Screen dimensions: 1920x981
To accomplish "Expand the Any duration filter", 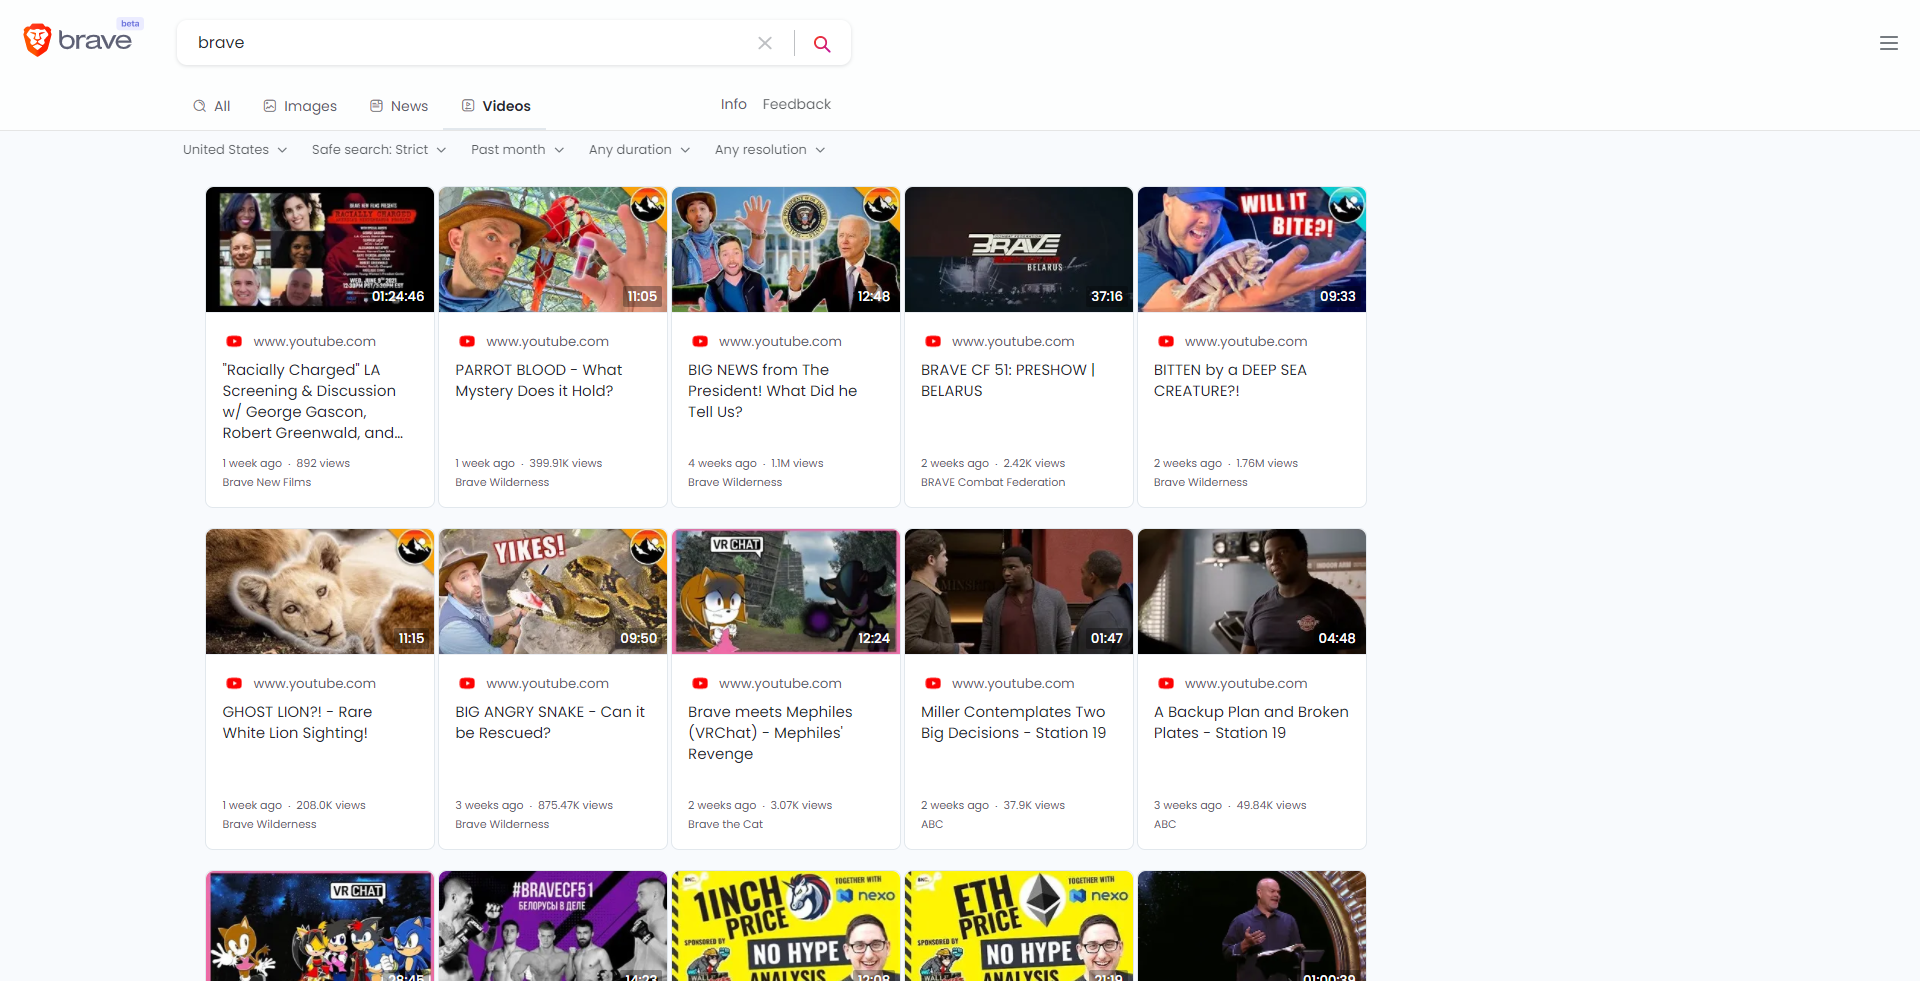I will pyautogui.click(x=640, y=150).
